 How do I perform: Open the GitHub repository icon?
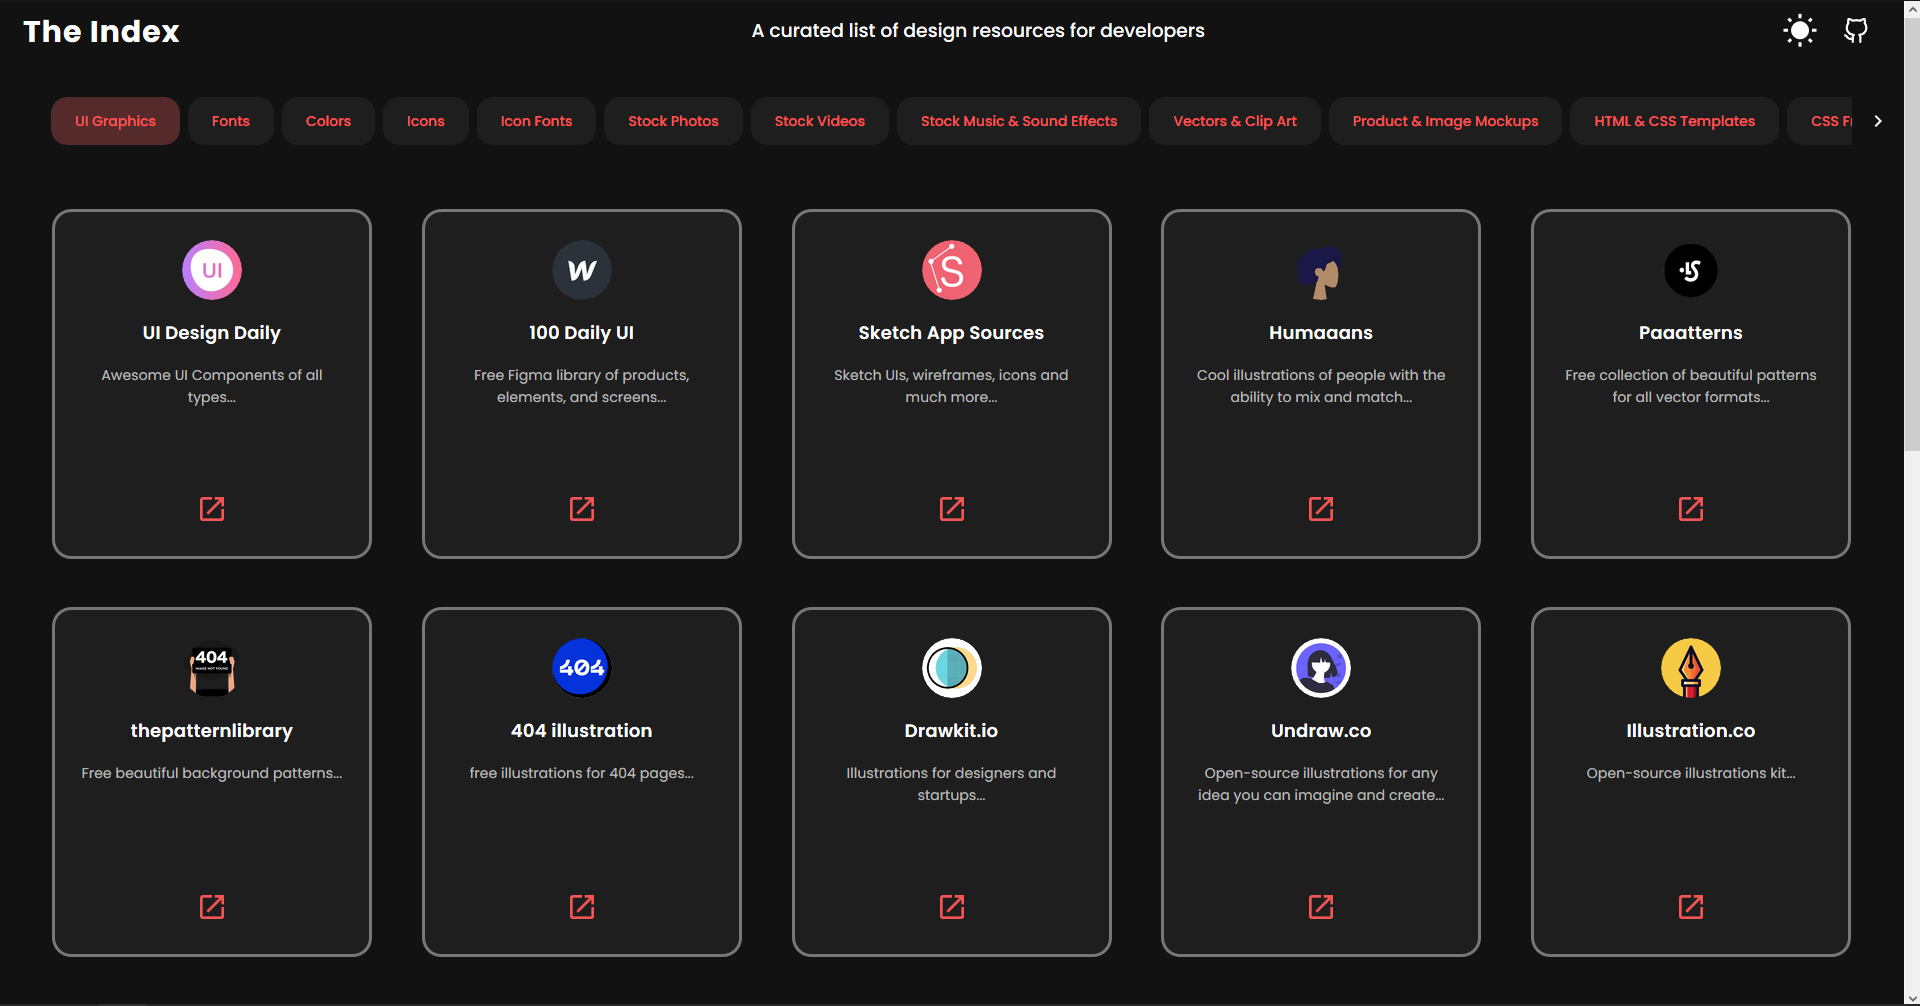(x=1856, y=31)
